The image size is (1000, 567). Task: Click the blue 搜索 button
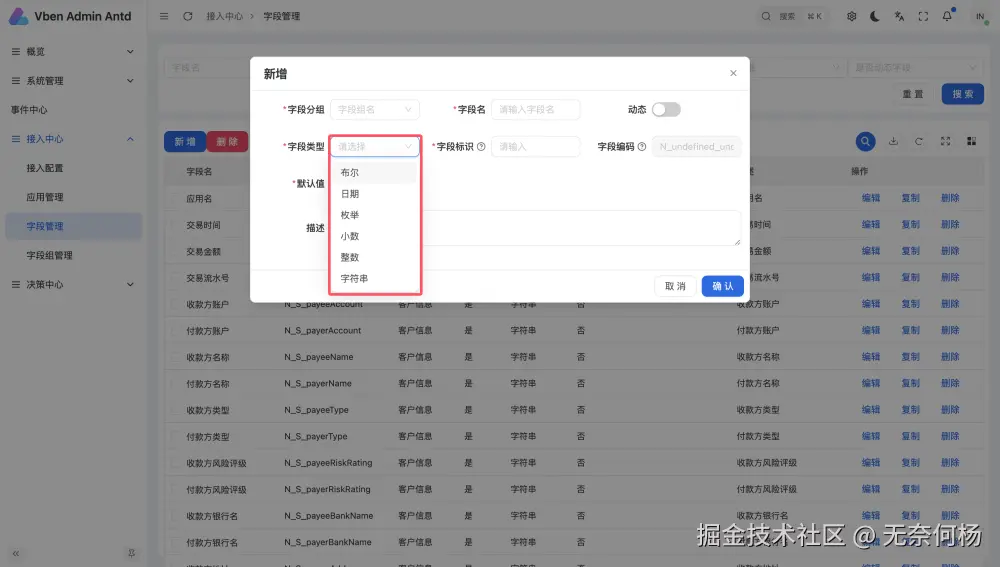[962, 94]
